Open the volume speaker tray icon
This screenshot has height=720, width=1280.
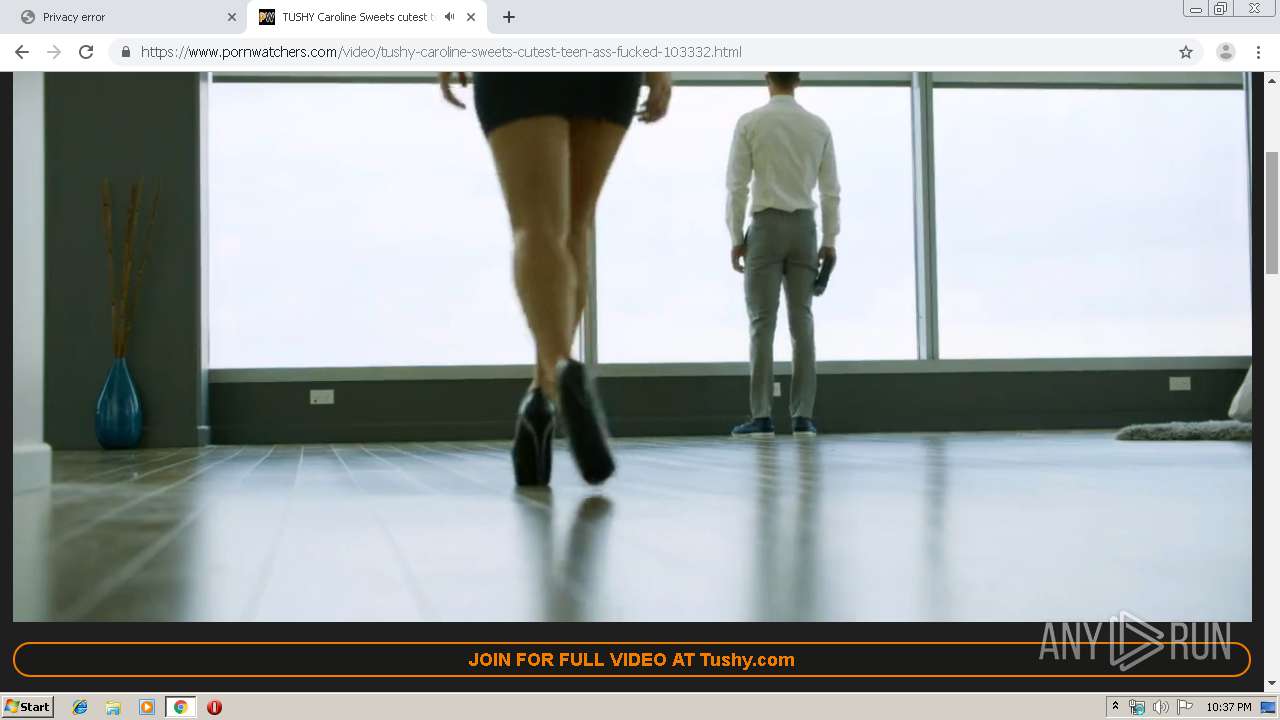1160,707
